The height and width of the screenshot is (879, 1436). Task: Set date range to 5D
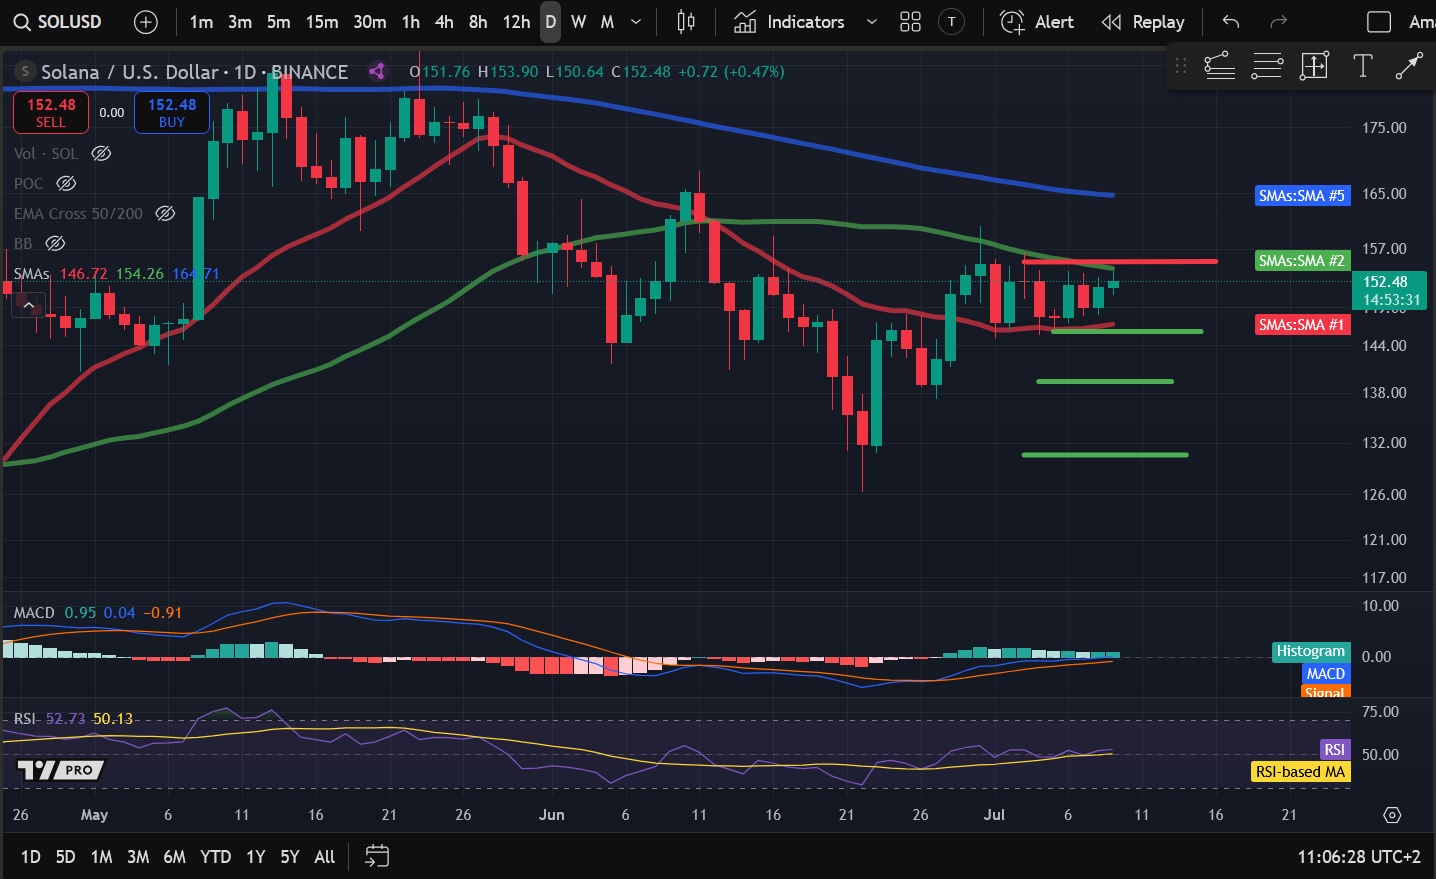pyautogui.click(x=66, y=856)
